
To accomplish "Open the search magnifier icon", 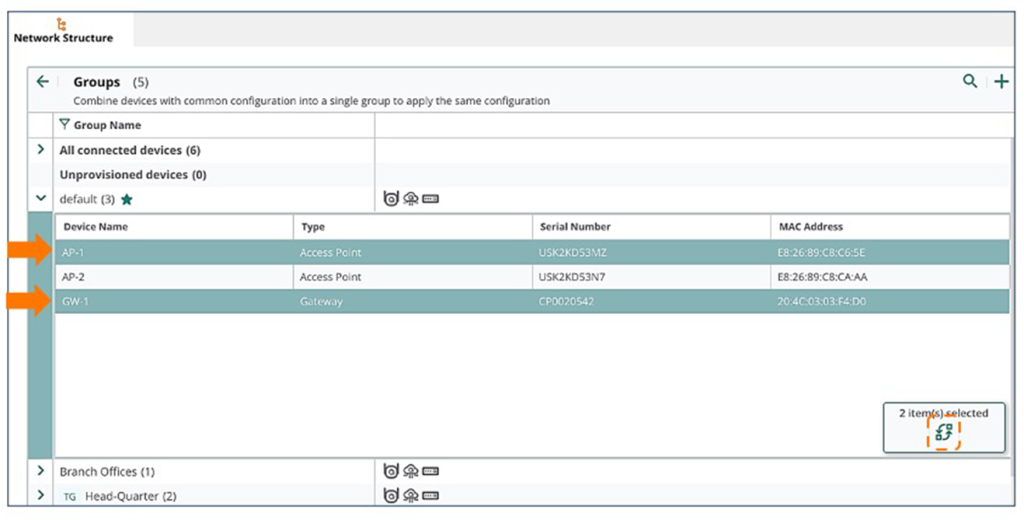I will click(969, 82).
